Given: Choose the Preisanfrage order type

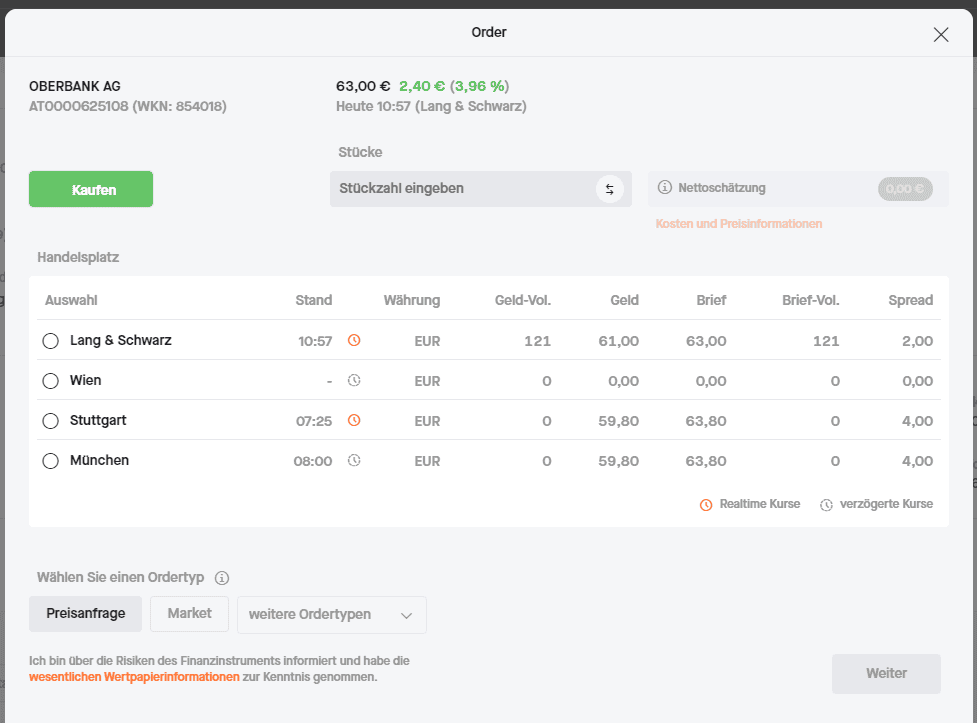Looking at the screenshot, I should (85, 614).
